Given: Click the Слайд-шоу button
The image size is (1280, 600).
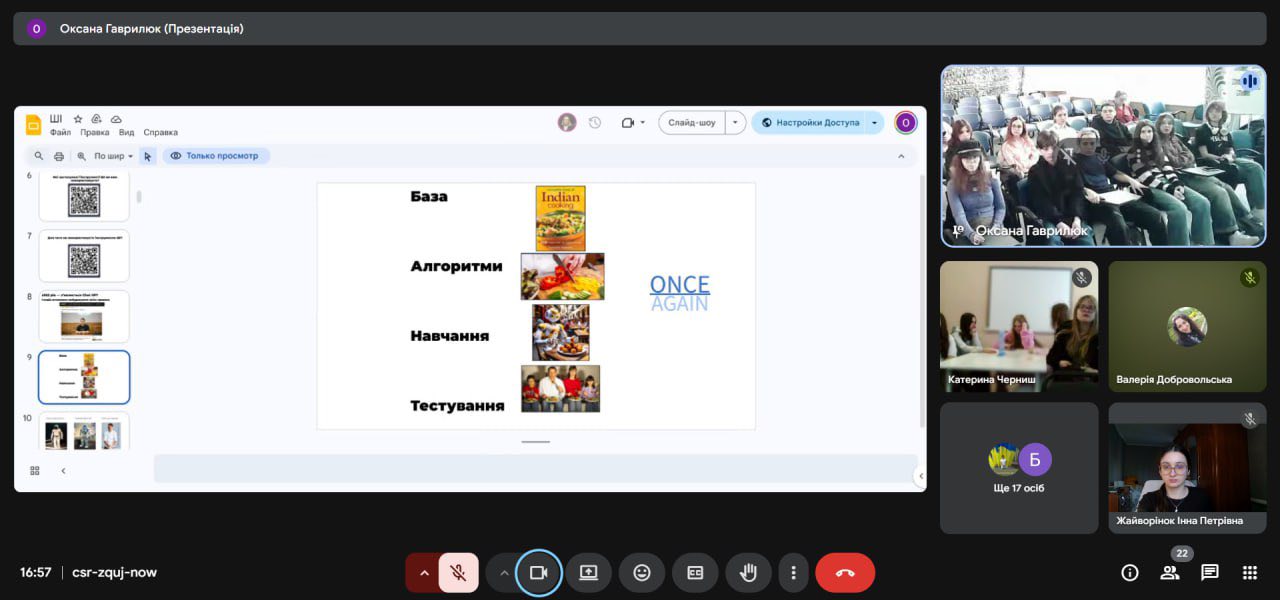Looking at the screenshot, I should 692,123.
